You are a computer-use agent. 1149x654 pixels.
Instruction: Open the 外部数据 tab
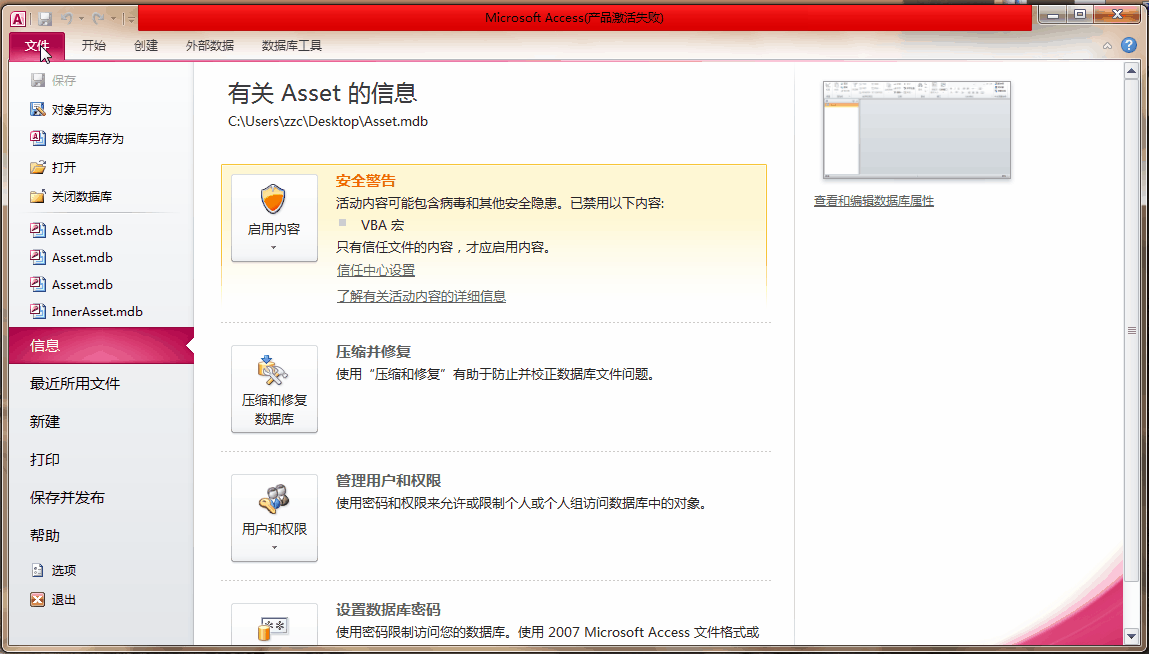210,45
